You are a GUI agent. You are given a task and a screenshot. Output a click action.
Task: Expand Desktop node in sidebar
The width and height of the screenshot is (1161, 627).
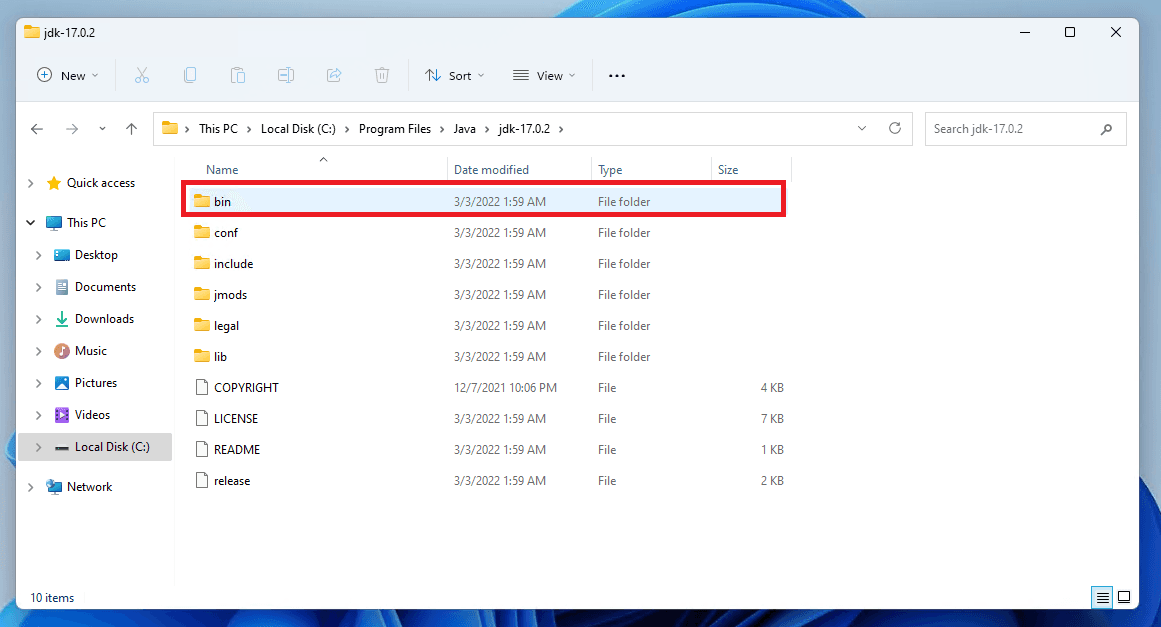point(39,255)
